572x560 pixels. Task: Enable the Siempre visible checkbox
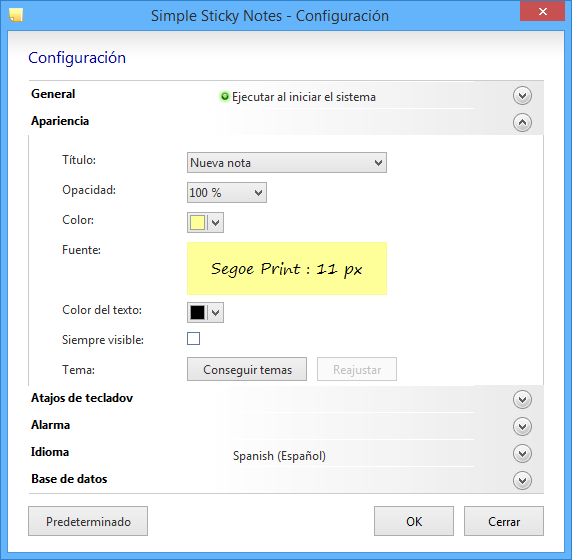click(193, 339)
